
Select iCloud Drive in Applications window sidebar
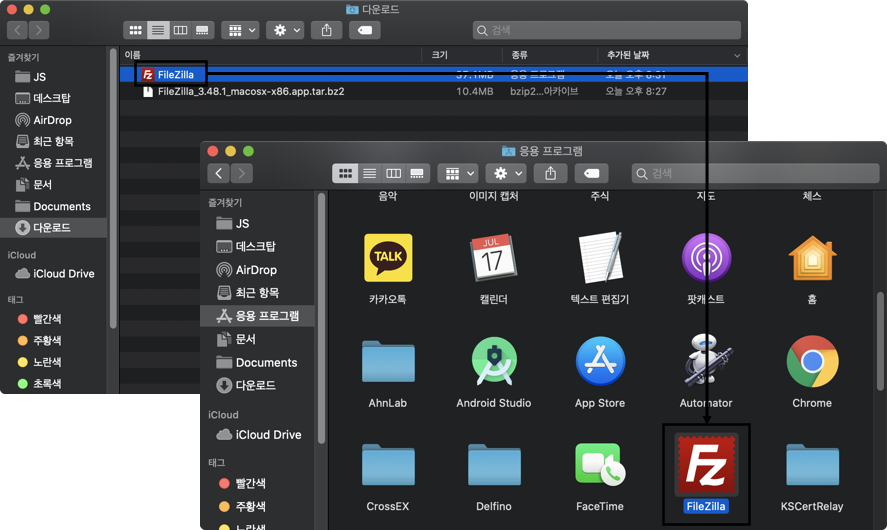pos(257,434)
